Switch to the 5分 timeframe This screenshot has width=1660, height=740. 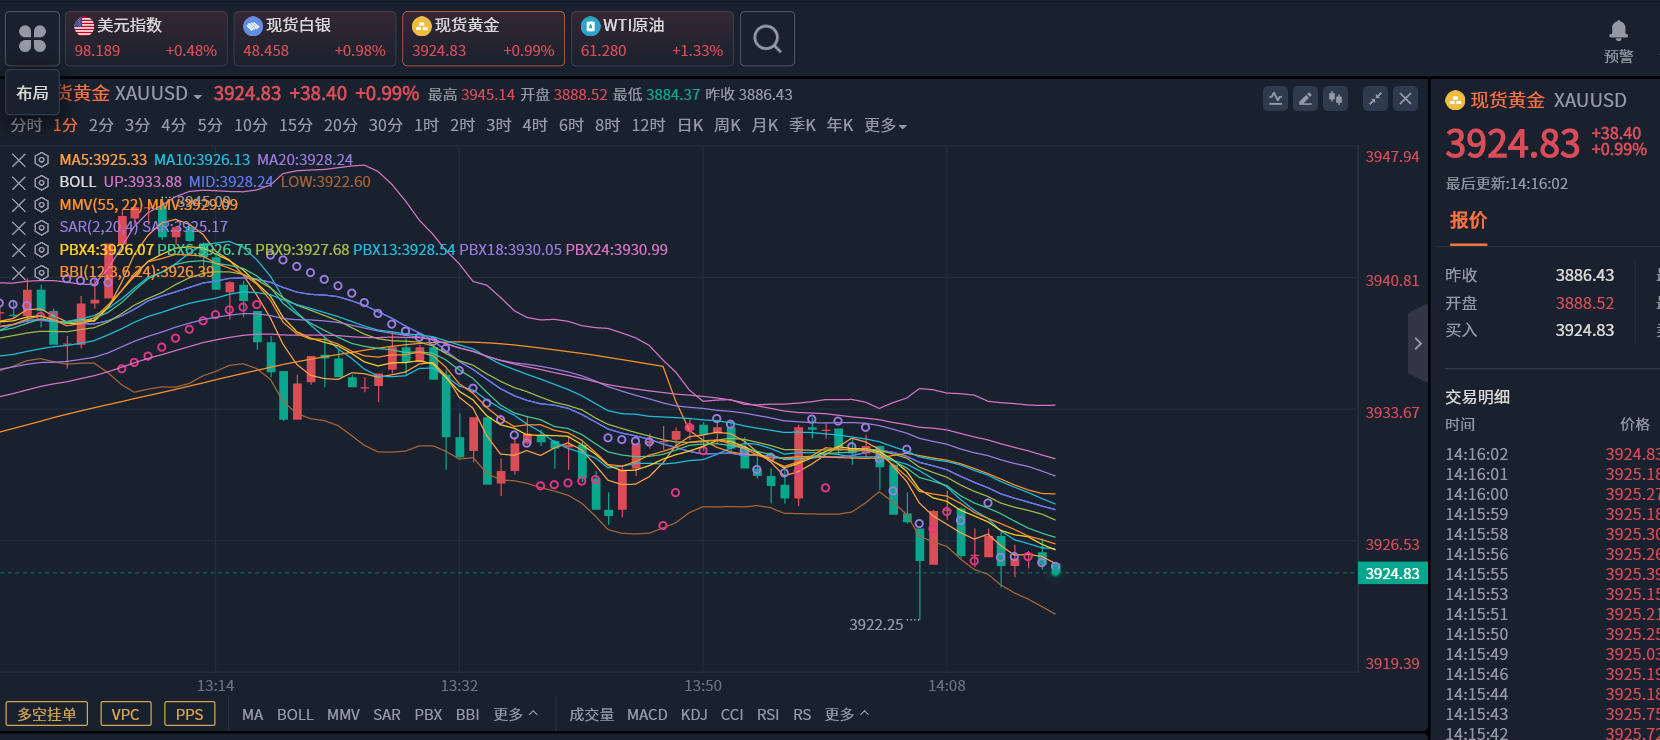tap(210, 125)
